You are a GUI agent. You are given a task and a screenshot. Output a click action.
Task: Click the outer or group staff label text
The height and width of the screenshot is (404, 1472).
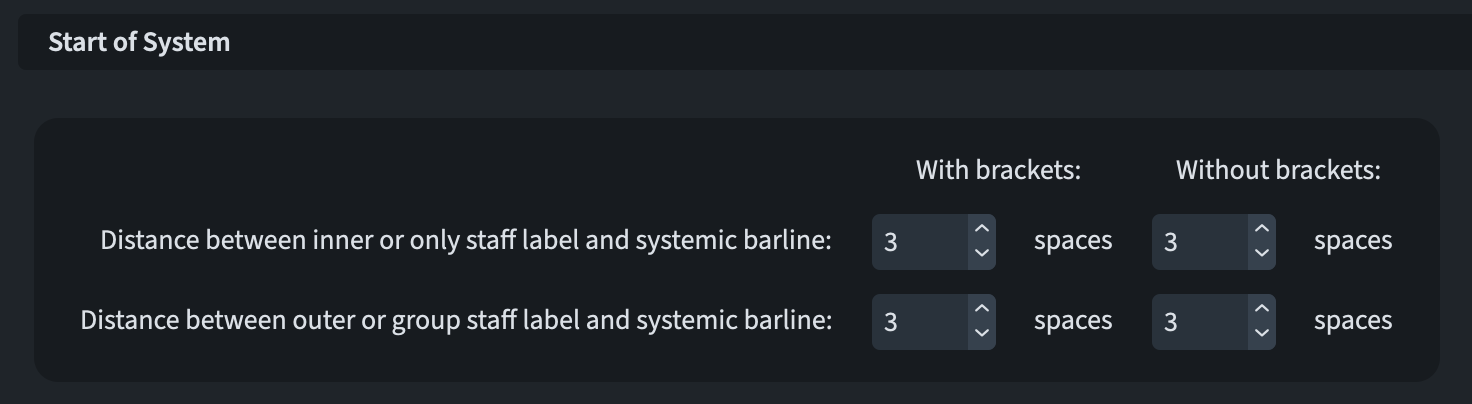point(456,321)
